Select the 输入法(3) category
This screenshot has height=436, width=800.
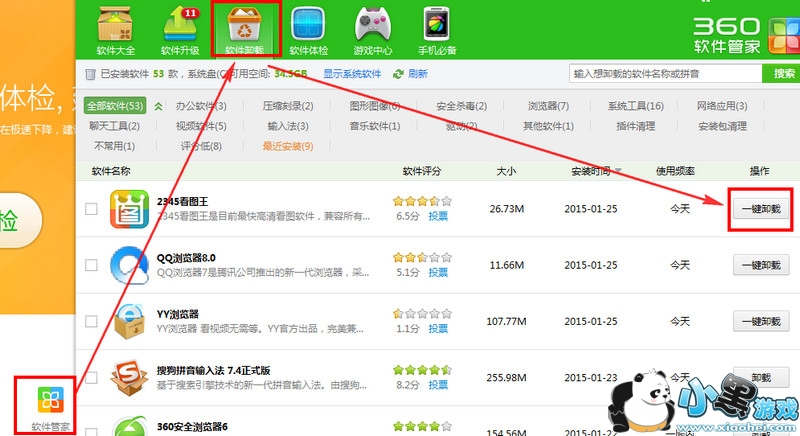pos(288,126)
